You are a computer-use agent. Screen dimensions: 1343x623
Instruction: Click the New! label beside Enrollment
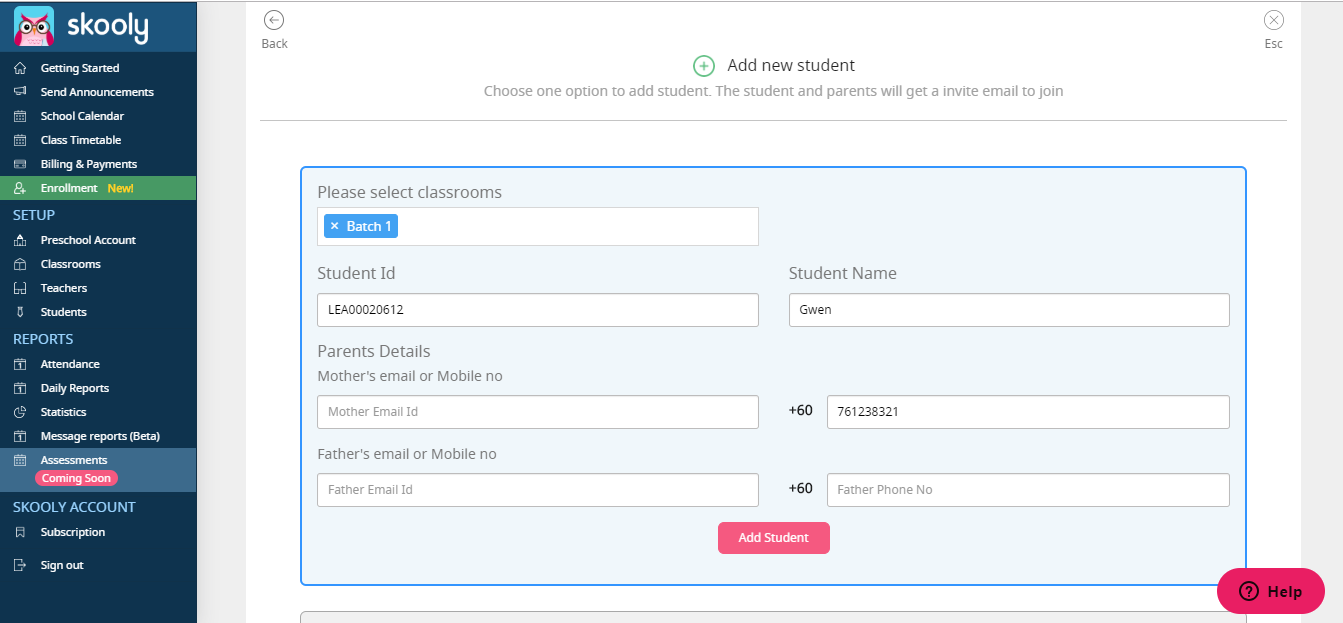(120, 188)
